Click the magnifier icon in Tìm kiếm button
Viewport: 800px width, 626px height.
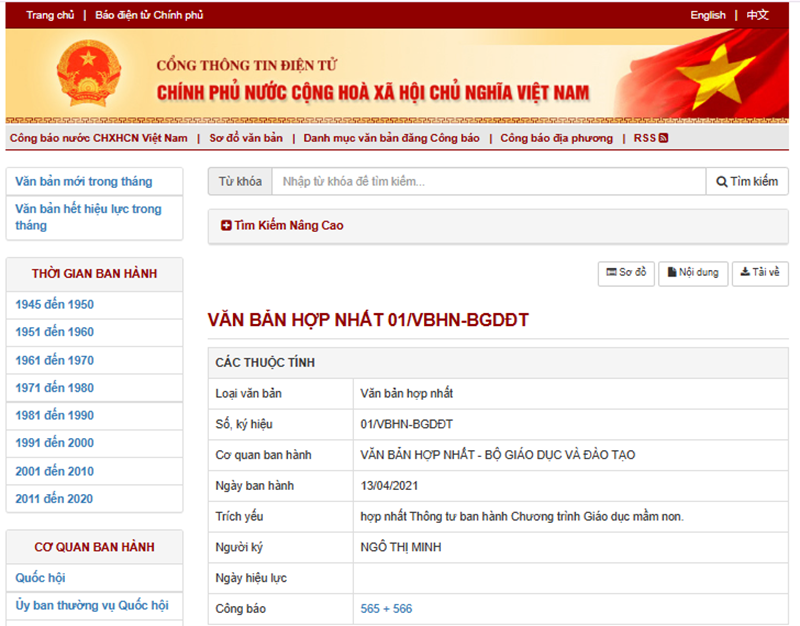click(721, 181)
